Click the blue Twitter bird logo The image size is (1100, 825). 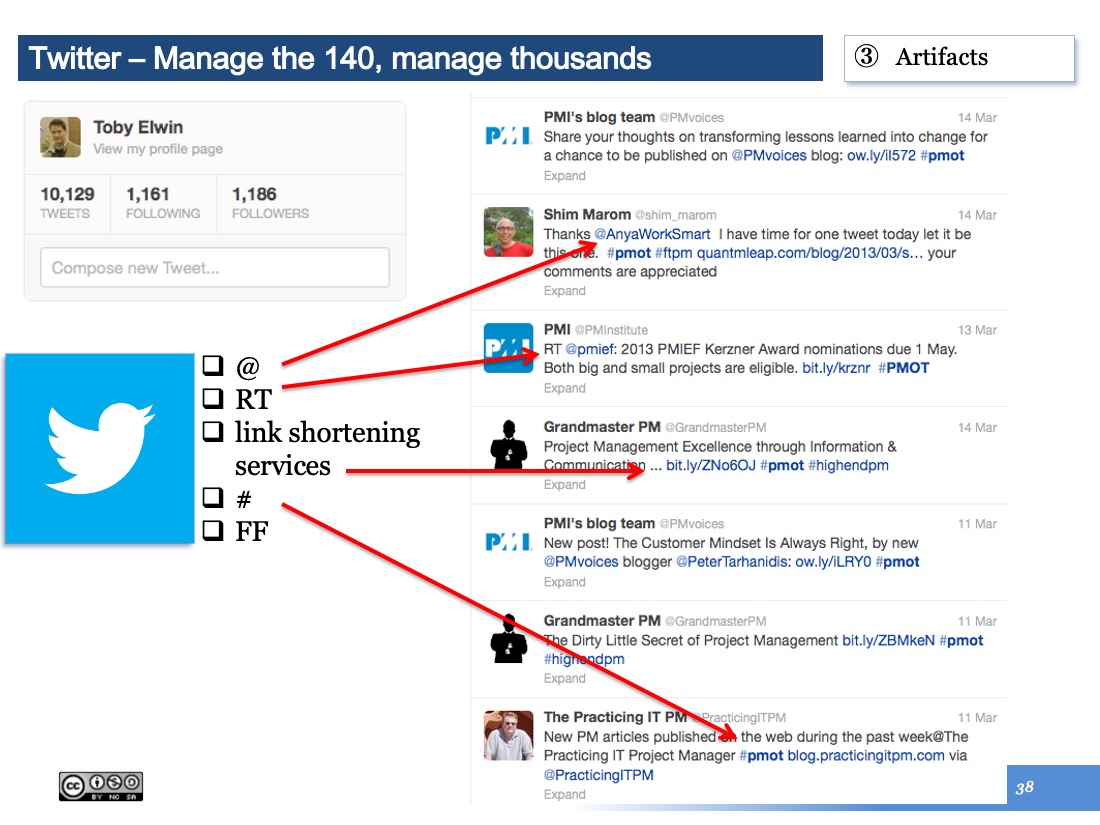pyautogui.click(x=100, y=448)
